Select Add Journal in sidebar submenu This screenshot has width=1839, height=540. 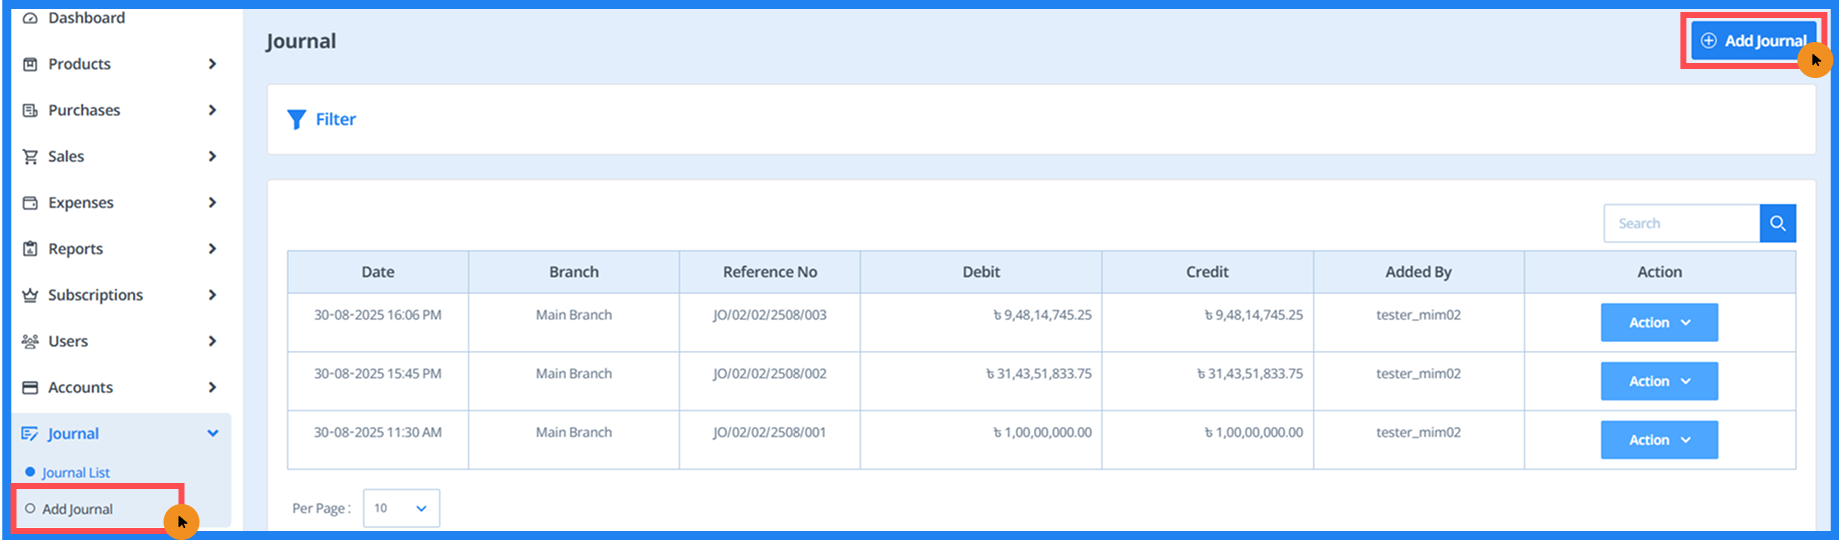(77, 509)
